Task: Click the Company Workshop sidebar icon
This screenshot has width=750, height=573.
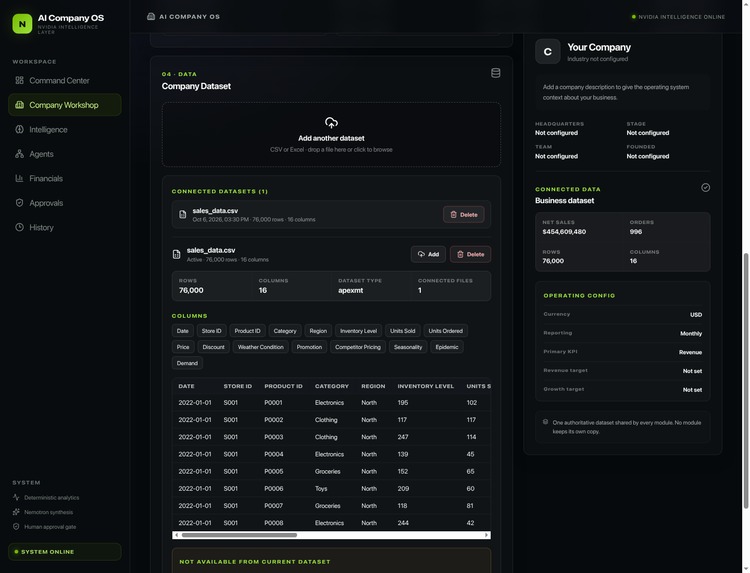Action: click(19, 105)
